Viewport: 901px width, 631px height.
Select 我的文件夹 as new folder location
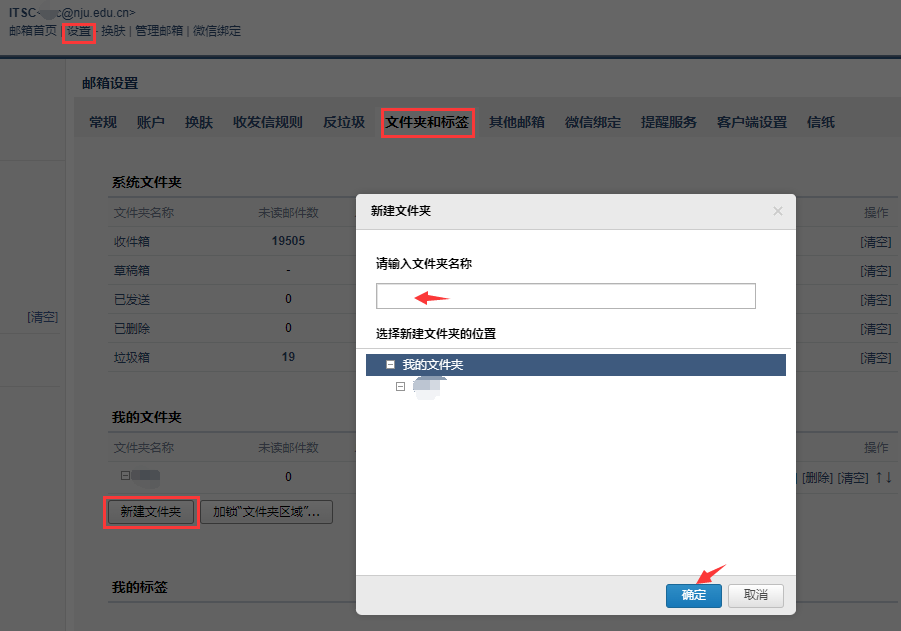[433, 365]
